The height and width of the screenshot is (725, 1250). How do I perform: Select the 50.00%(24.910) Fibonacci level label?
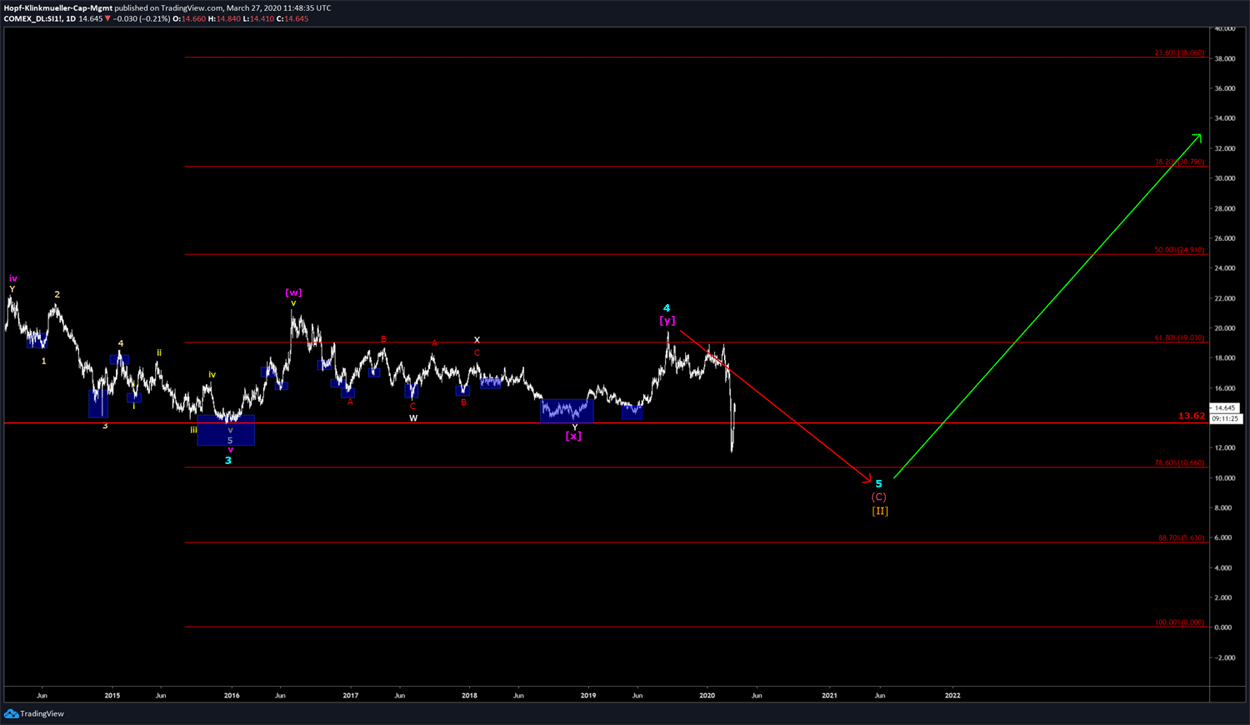pos(1178,250)
